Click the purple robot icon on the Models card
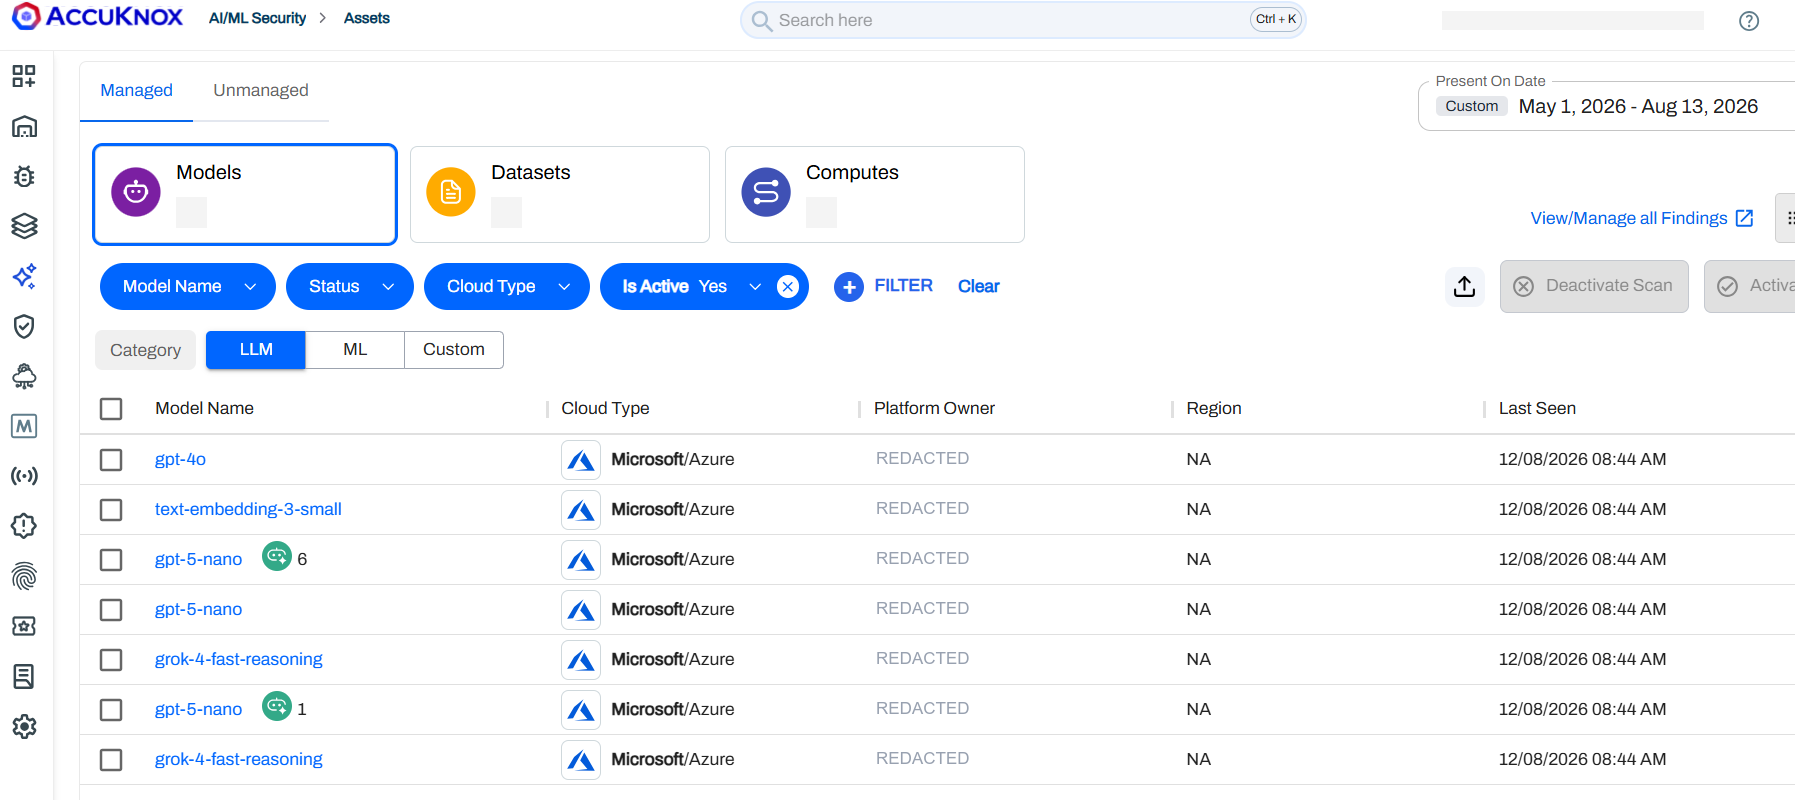1795x800 pixels. [136, 192]
